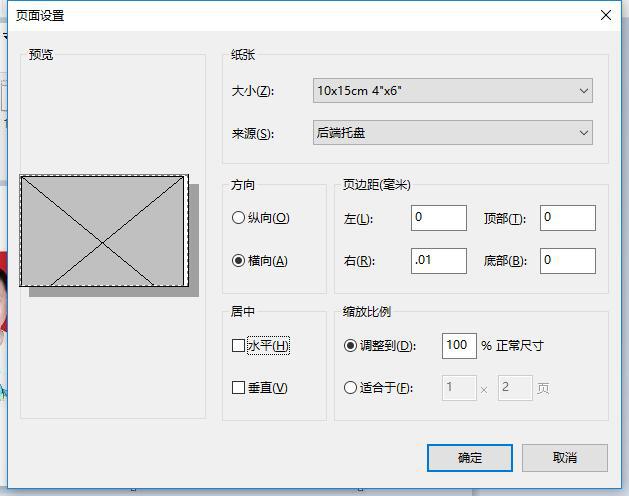Viewport: 629px width, 496px height.
Task: Click the 确定 OK button
Action: pyautogui.click(x=470, y=457)
